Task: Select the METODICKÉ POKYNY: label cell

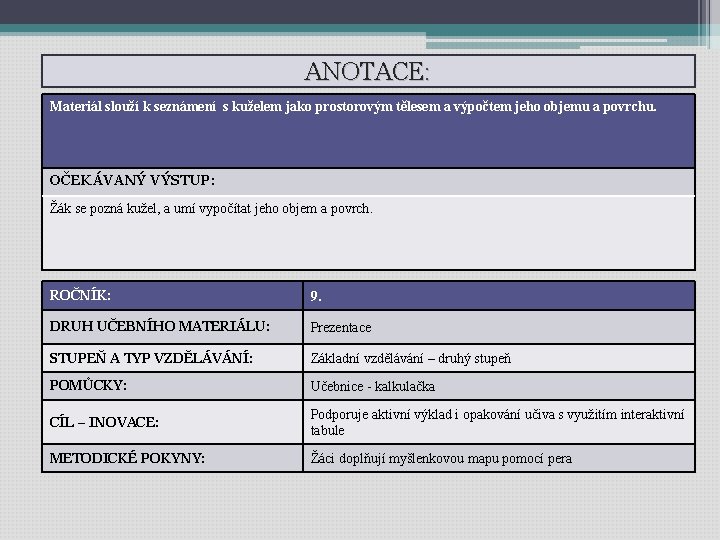Action: pos(173,458)
